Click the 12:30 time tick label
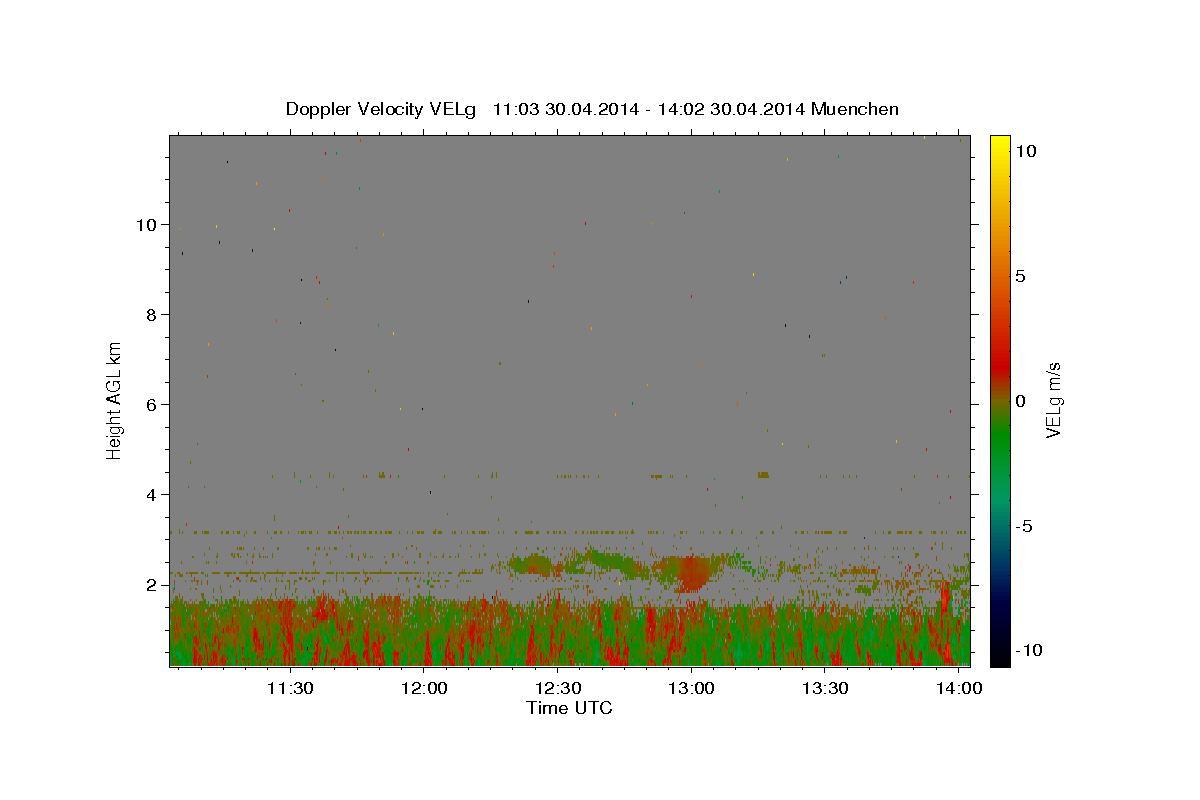Viewport: 1200px width, 800px height. point(558,689)
